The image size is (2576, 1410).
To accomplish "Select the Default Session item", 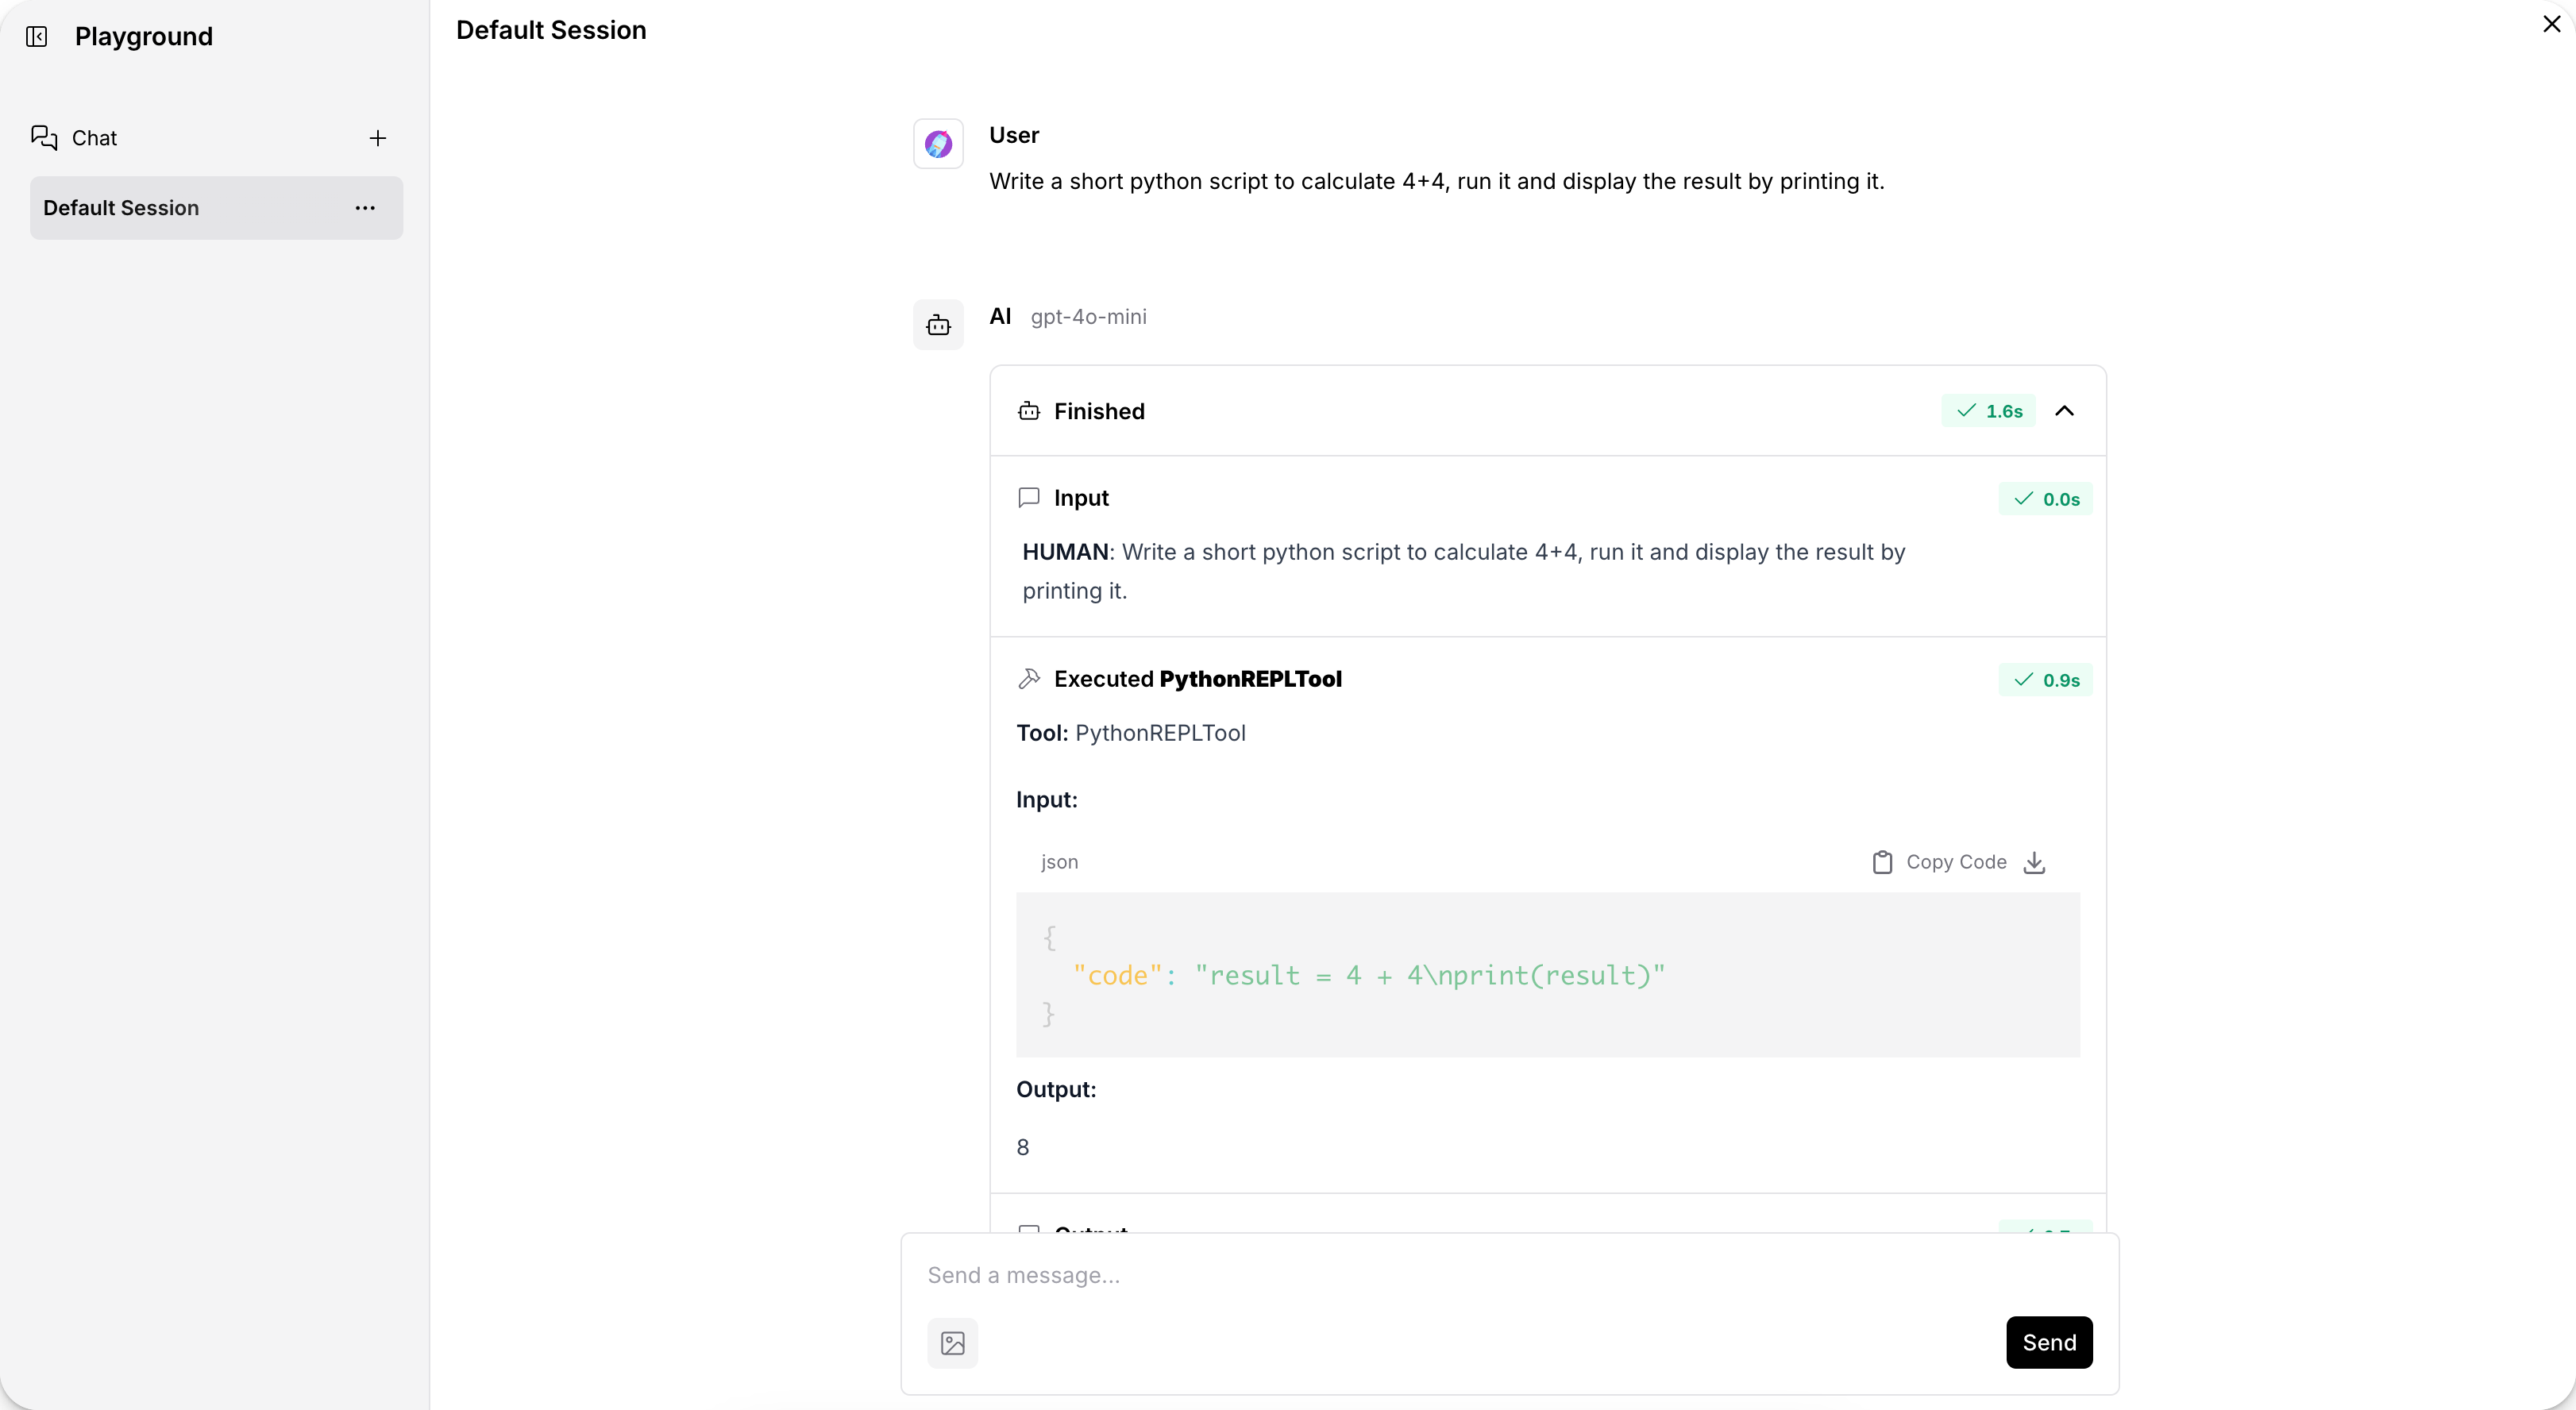I will 121,208.
